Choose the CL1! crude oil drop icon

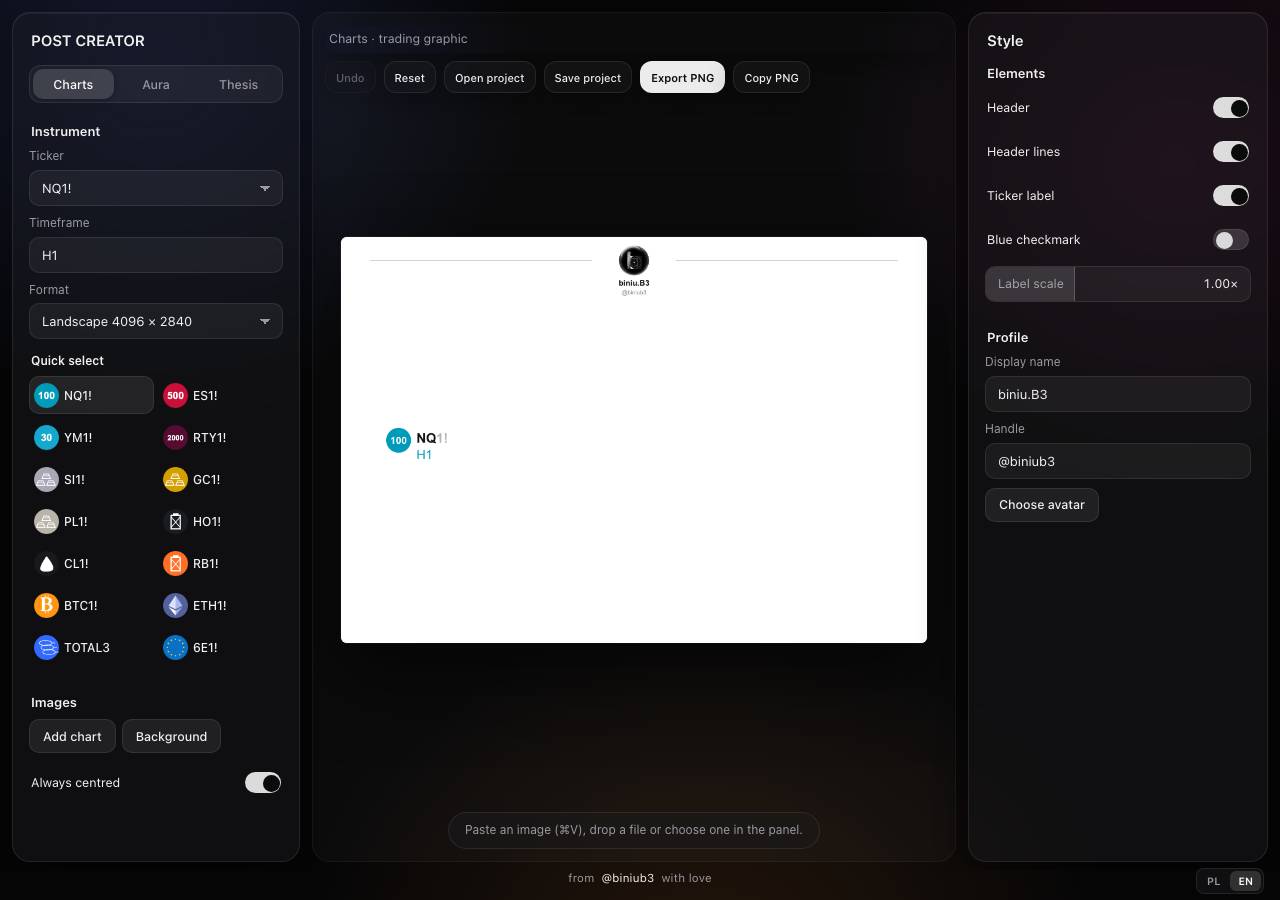[46, 563]
